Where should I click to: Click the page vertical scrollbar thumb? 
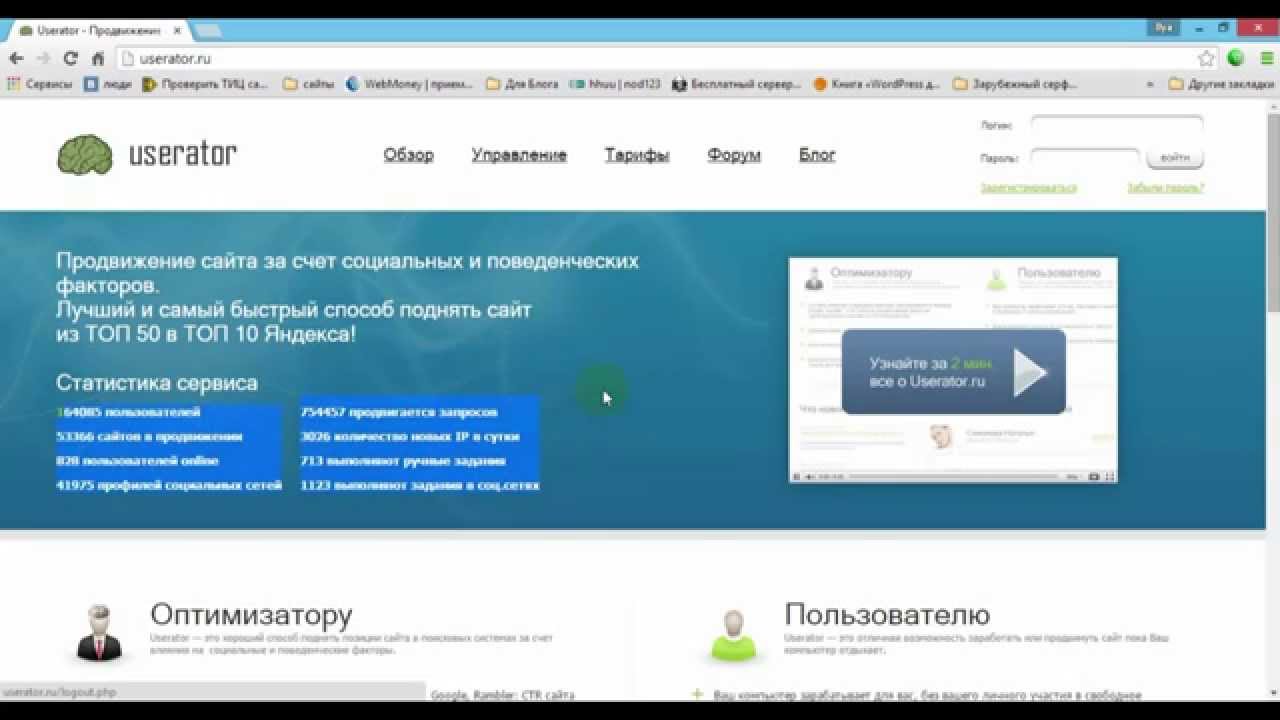click(x=1272, y=215)
